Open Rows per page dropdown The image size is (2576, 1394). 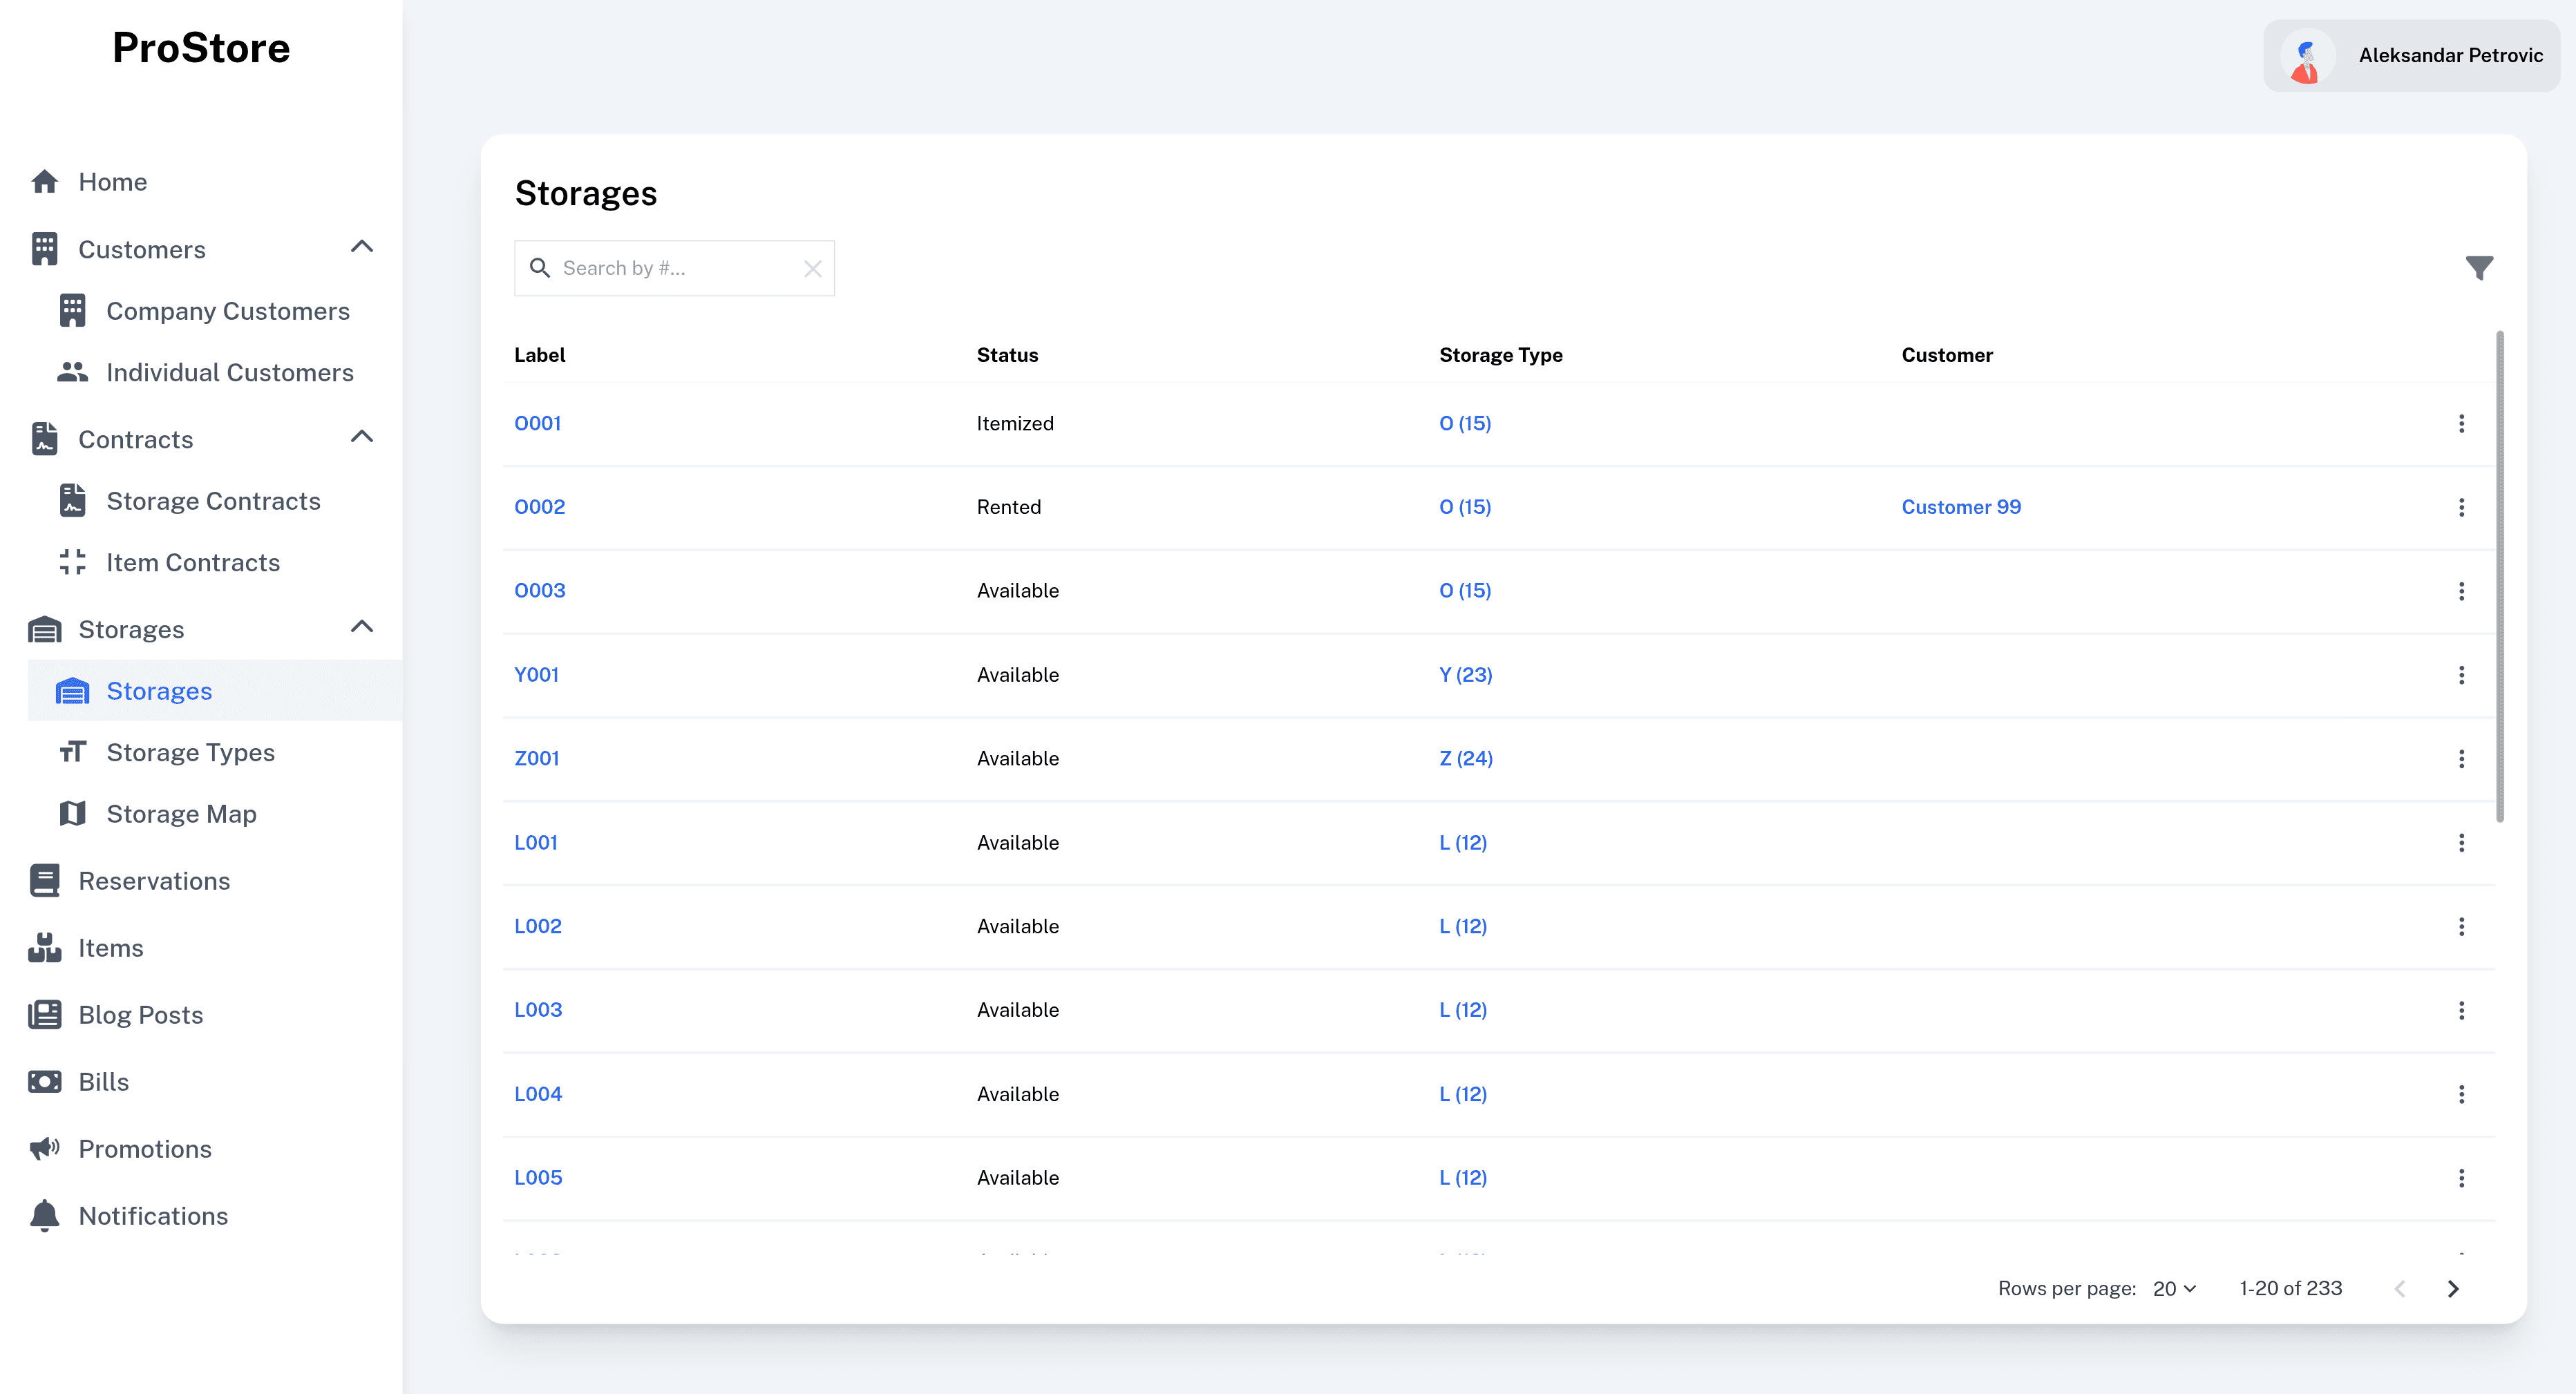coord(2174,1288)
